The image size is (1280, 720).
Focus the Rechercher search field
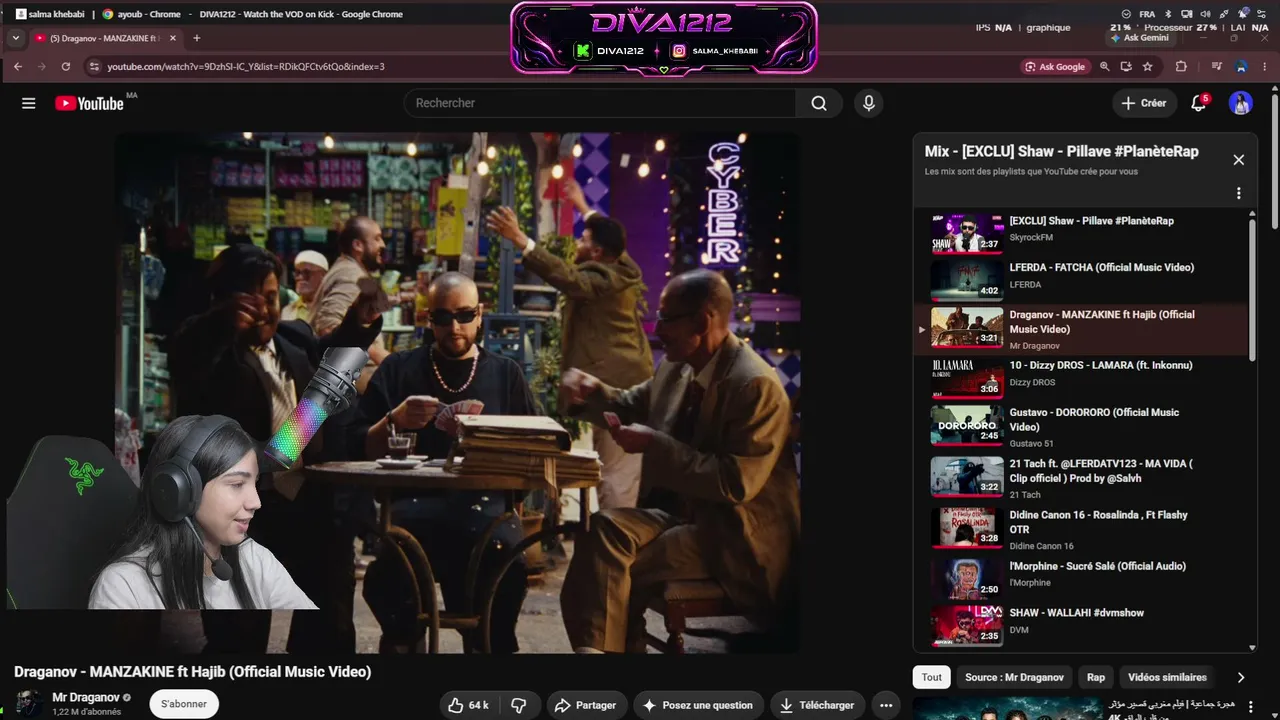[x=600, y=103]
